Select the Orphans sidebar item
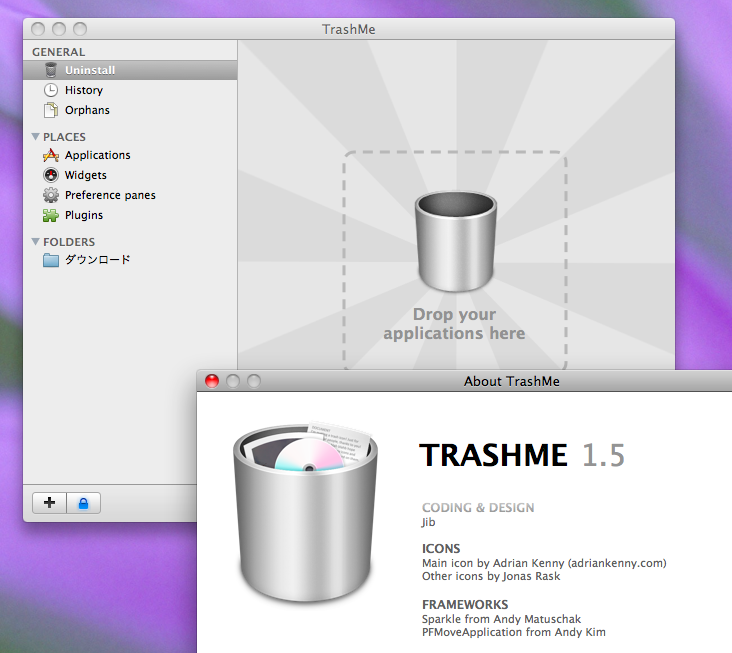 point(87,110)
